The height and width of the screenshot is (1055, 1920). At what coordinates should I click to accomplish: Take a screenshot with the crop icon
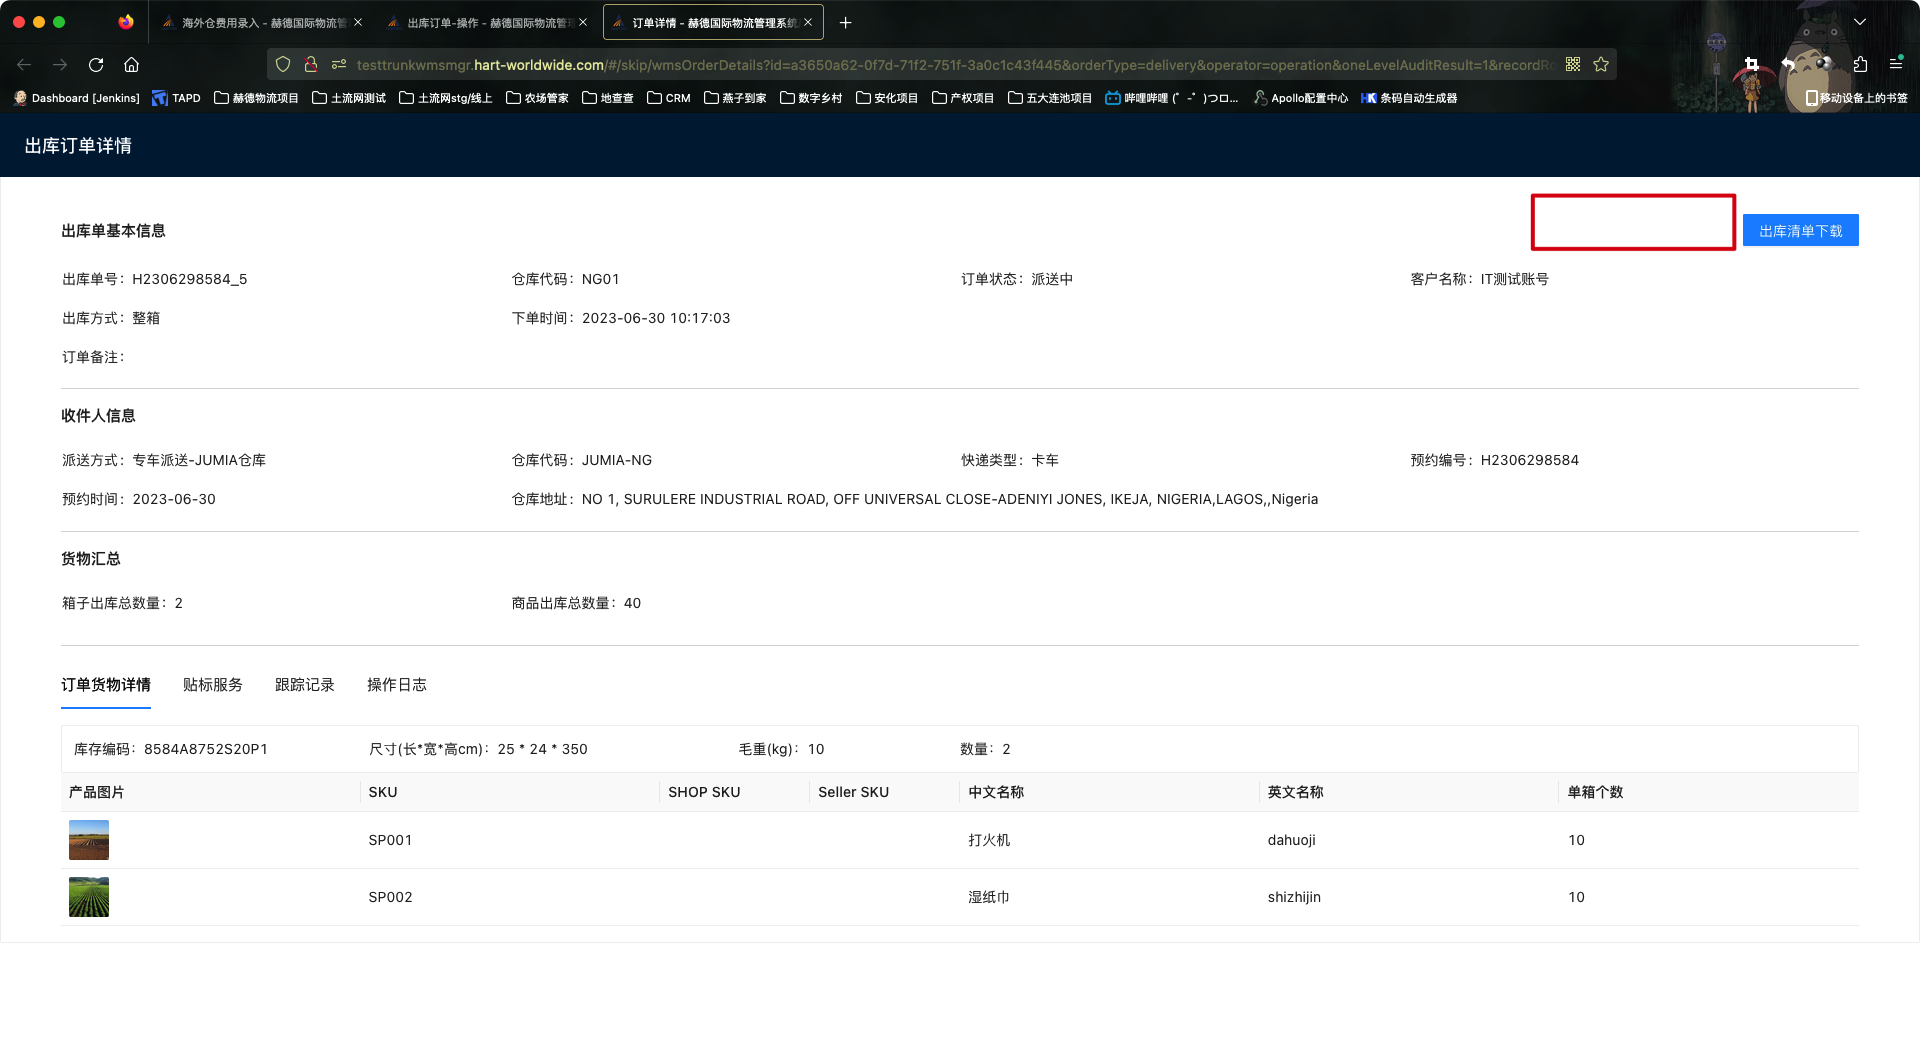pos(1751,65)
